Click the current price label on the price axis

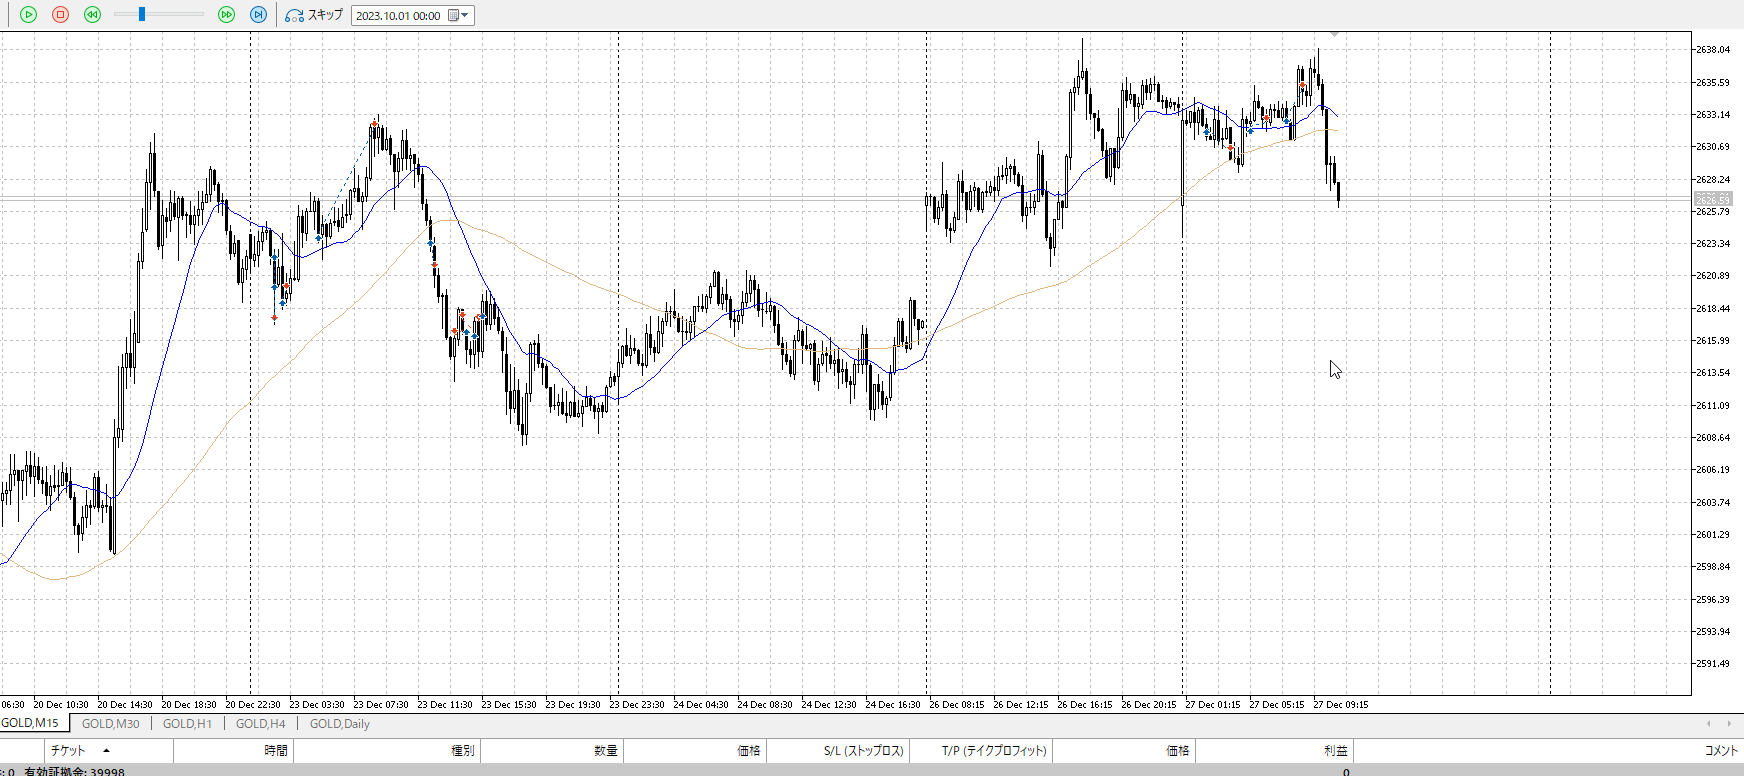coord(1712,199)
